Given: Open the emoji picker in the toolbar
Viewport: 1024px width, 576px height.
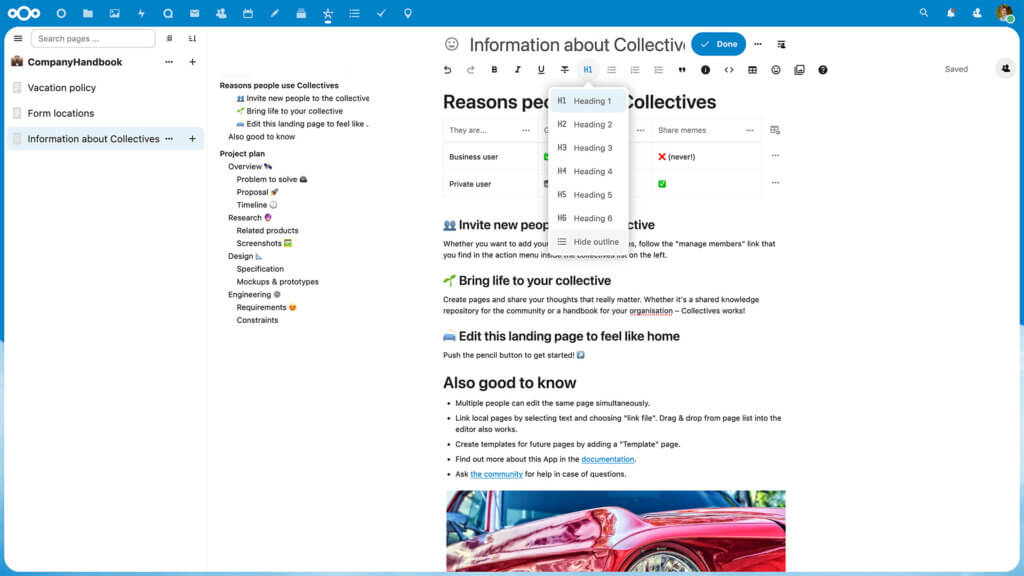Looking at the screenshot, I should [x=775, y=70].
